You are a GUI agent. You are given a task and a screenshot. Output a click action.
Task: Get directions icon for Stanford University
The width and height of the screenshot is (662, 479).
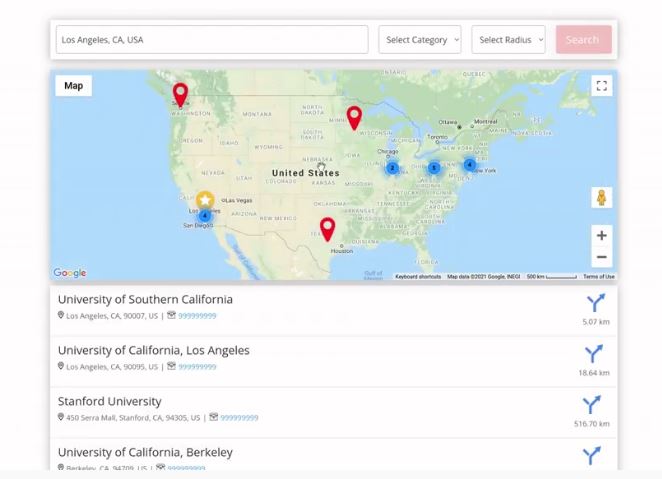[x=591, y=405]
